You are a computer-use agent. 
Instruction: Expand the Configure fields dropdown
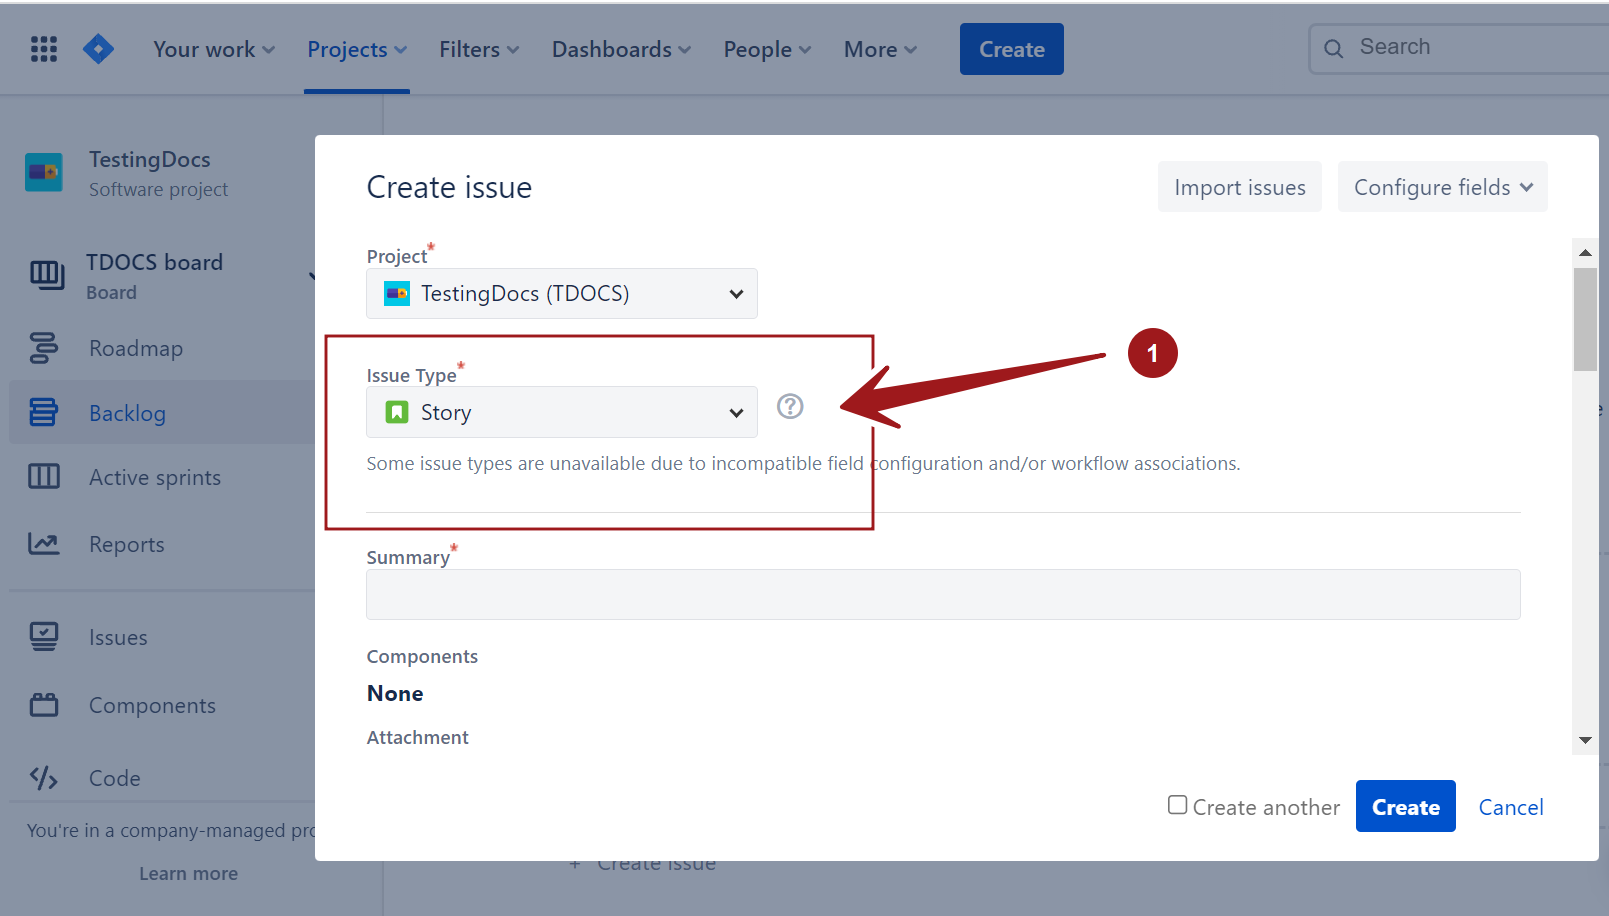1442,187
